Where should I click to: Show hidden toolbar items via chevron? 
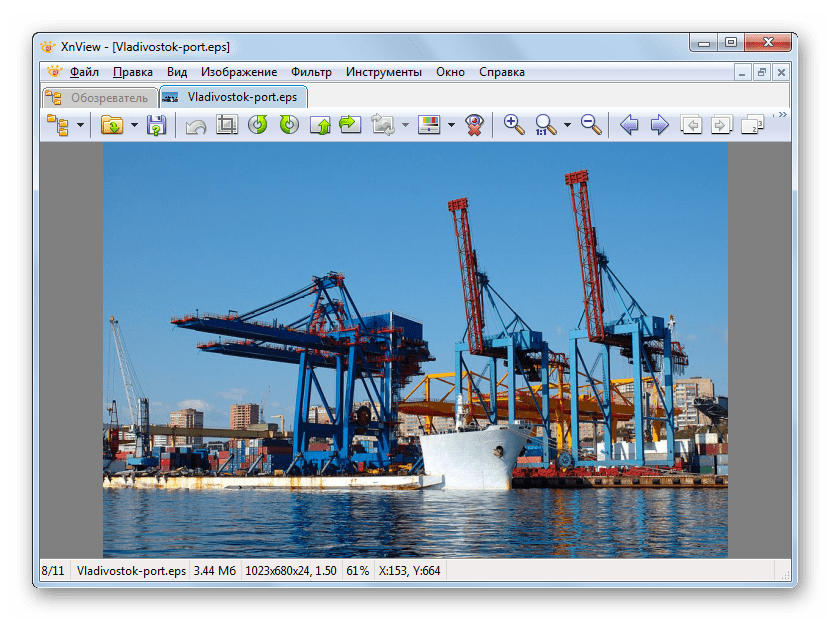[x=782, y=115]
